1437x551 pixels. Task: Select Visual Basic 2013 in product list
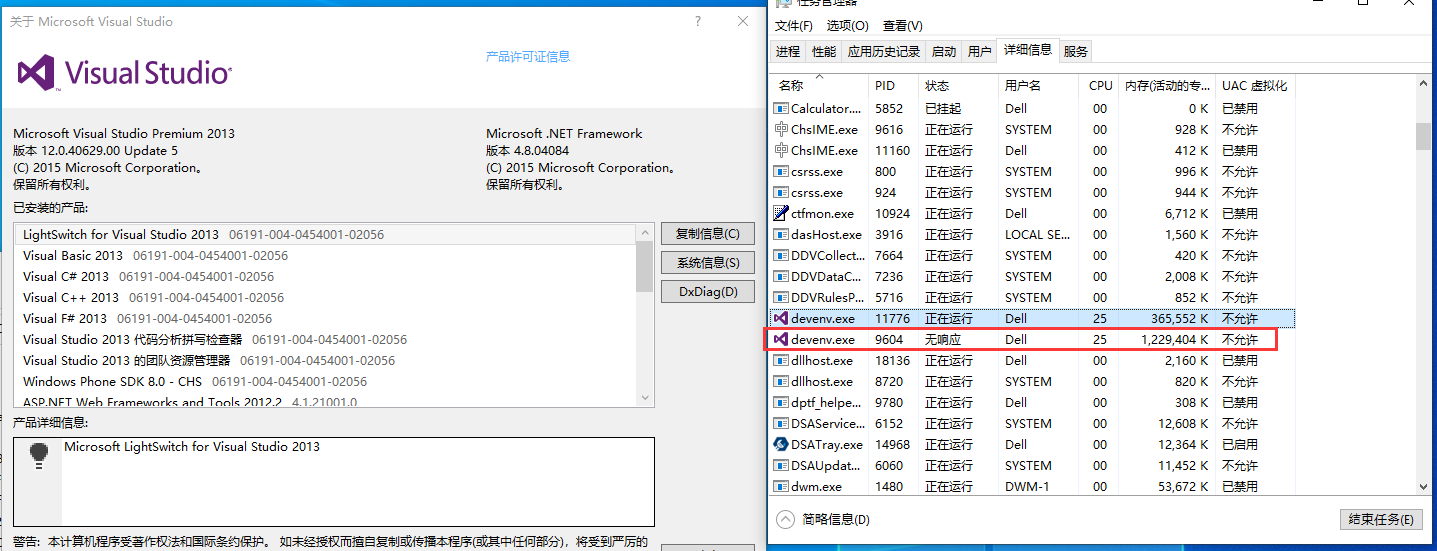point(325,255)
